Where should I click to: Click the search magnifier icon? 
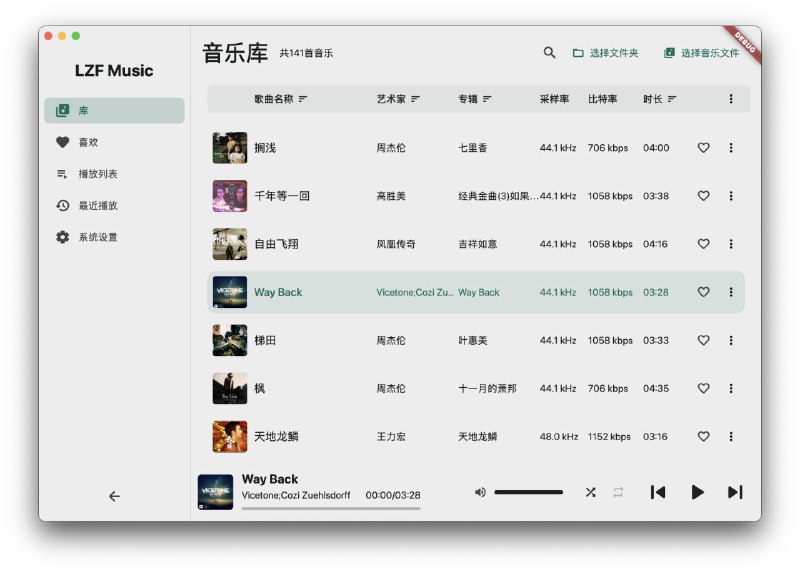click(x=549, y=53)
